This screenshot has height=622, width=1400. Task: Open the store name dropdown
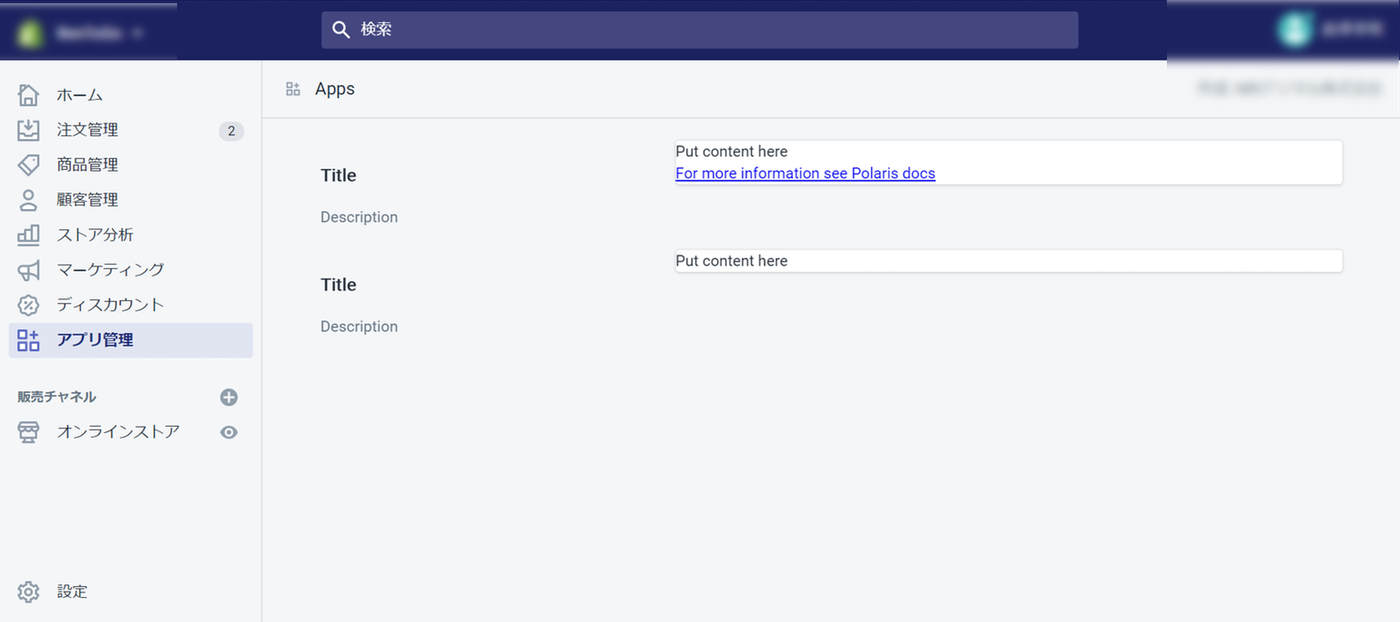(88, 32)
